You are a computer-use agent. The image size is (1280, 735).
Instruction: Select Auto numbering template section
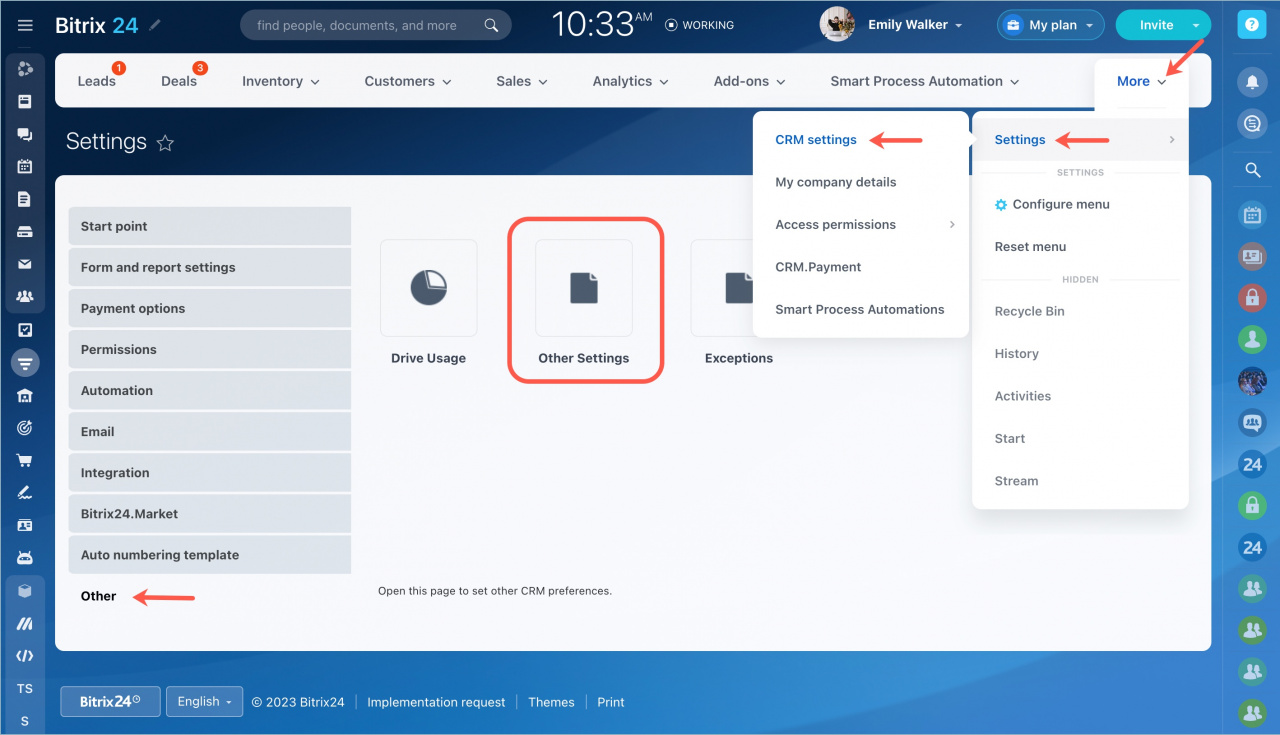(x=210, y=554)
